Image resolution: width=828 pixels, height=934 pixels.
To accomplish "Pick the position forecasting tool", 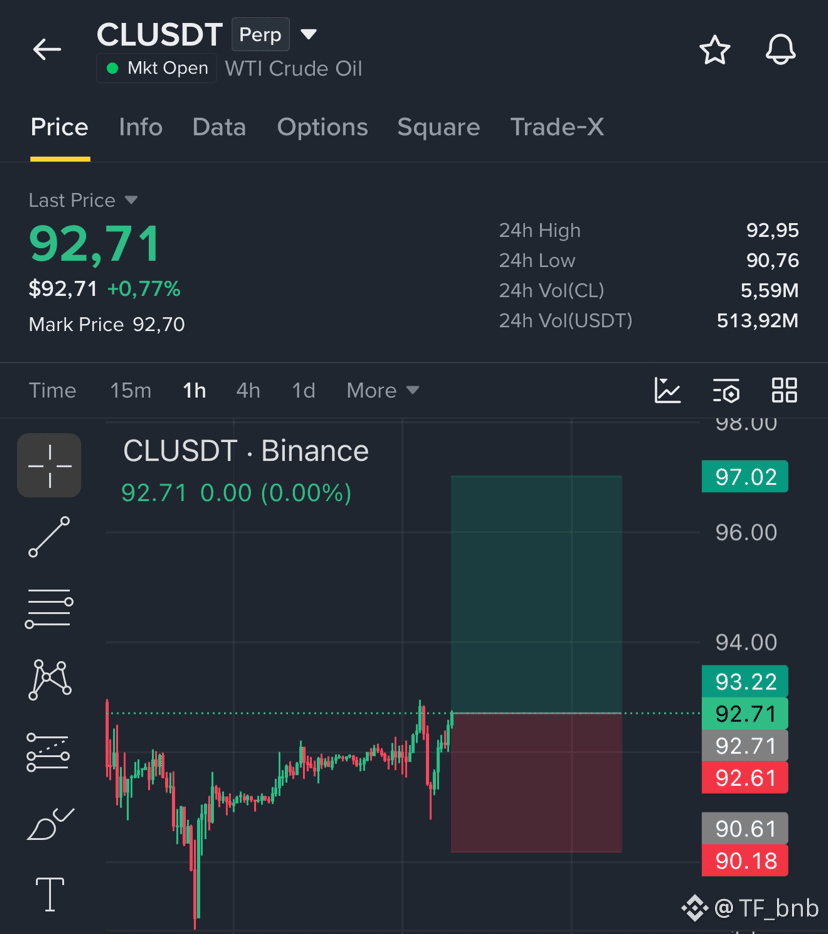I will tap(48, 752).
